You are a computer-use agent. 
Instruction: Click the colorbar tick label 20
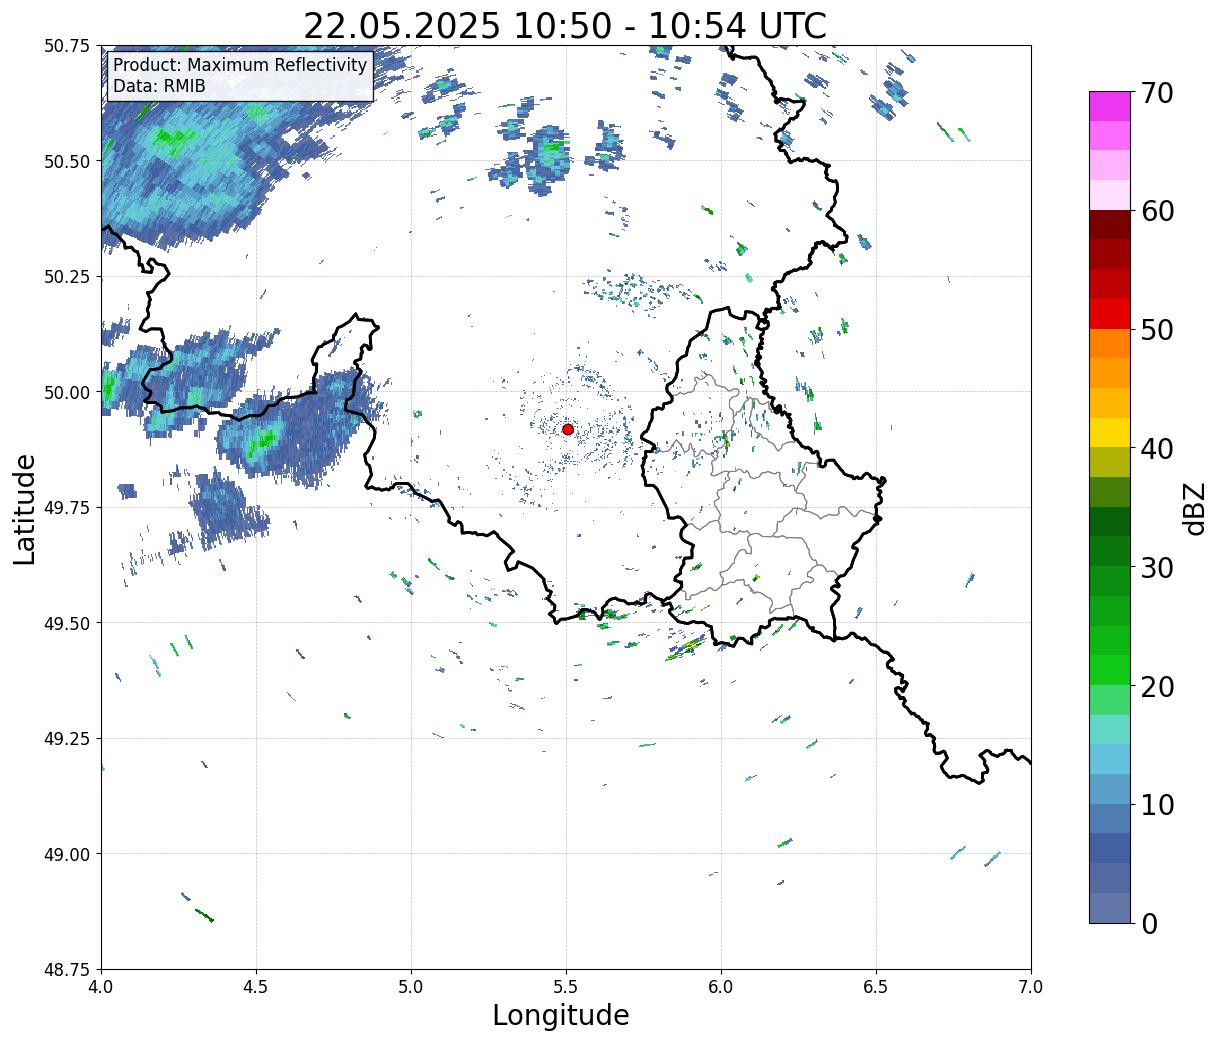pyautogui.click(x=1158, y=686)
